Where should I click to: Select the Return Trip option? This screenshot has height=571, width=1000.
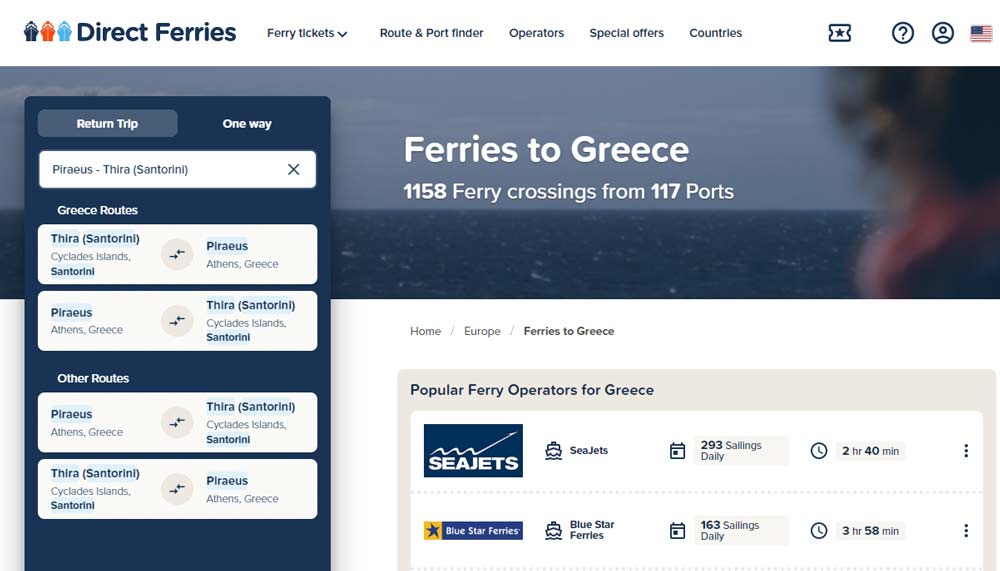(108, 124)
